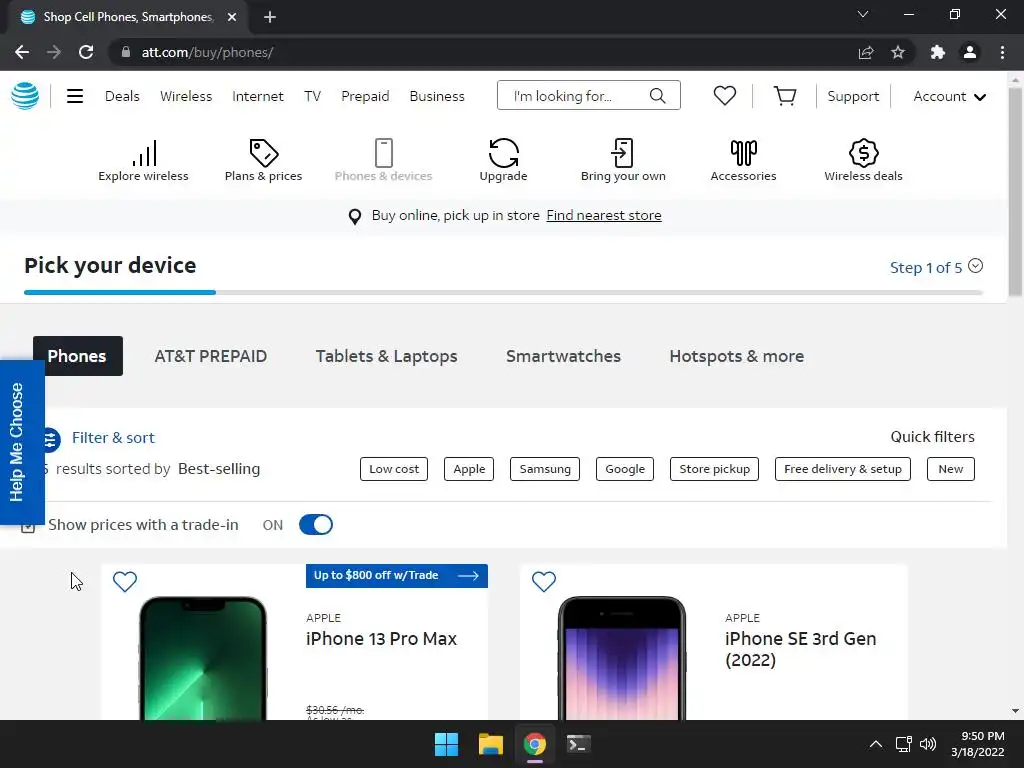Open Plans & prices tag icon
The height and width of the screenshot is (768, 1024).
tap(264, 153)
